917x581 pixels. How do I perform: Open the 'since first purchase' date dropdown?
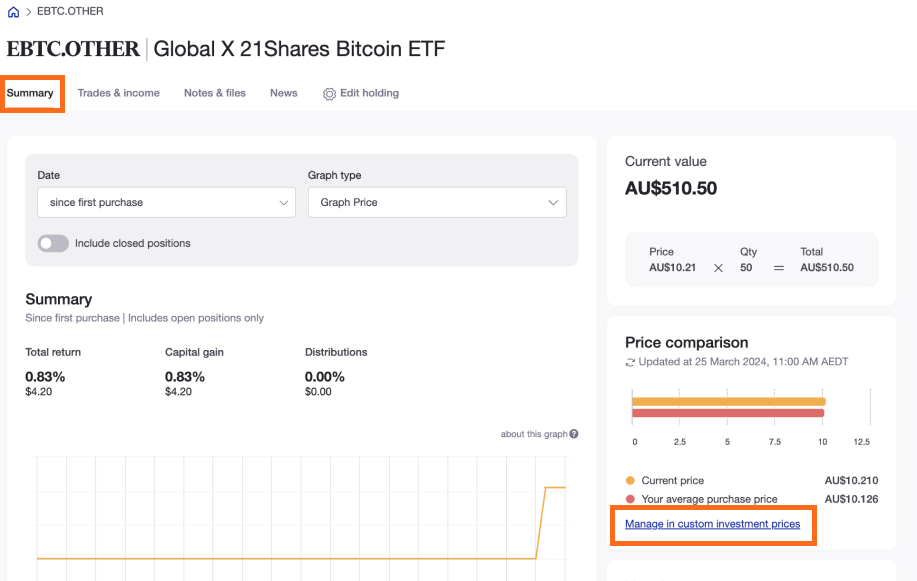[165, 202]
